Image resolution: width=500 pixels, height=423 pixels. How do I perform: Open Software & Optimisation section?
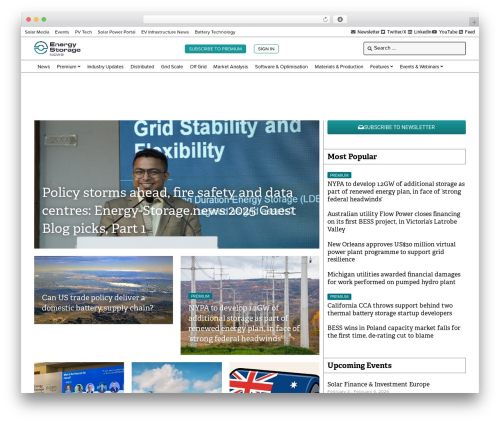pyautogui.click(x=281, y=67)
